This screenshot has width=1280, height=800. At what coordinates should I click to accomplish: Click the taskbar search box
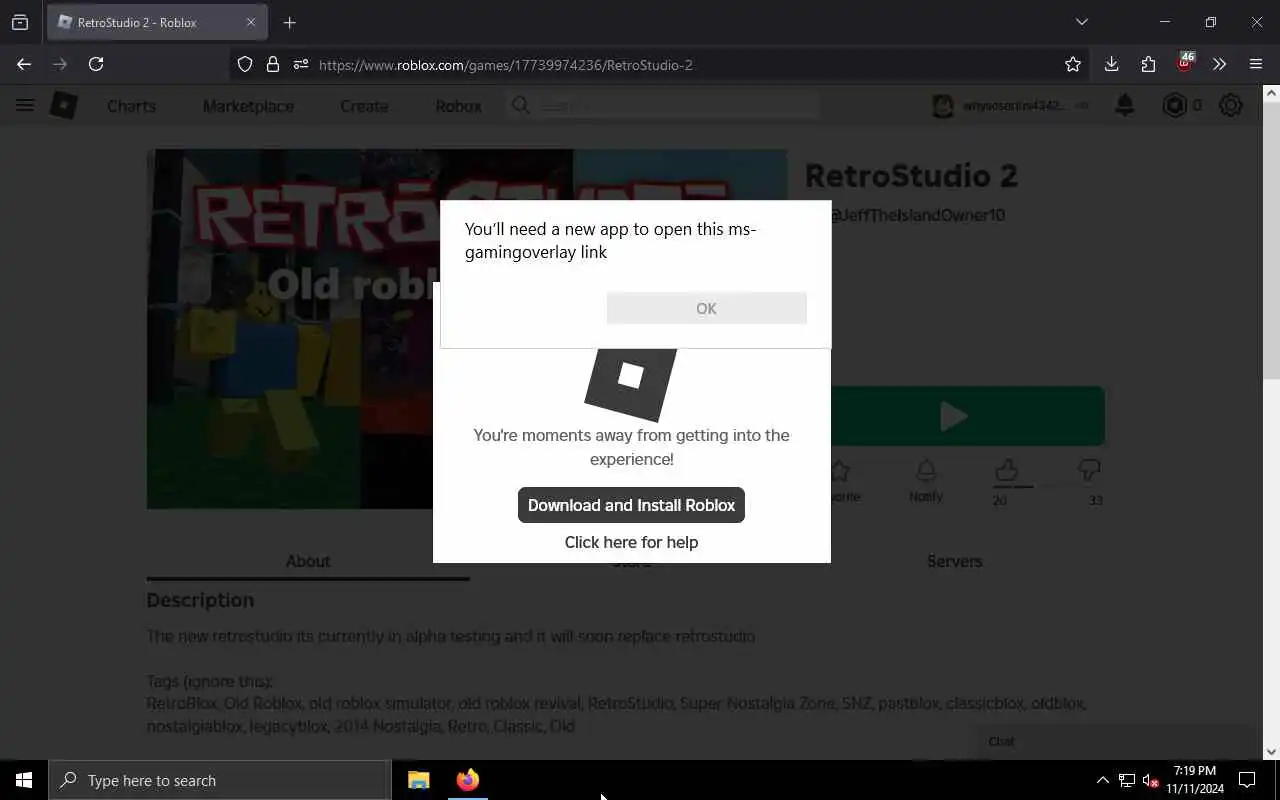tap(220, 780)
